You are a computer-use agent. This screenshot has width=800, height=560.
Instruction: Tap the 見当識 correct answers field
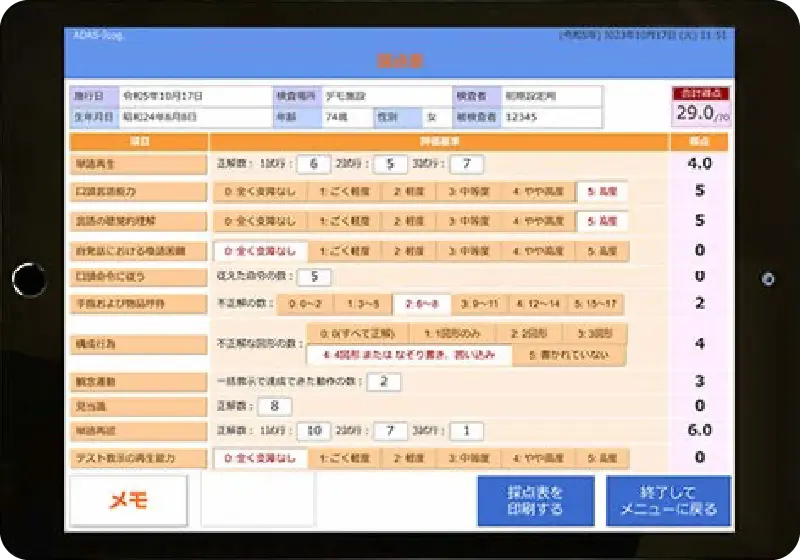274,406
